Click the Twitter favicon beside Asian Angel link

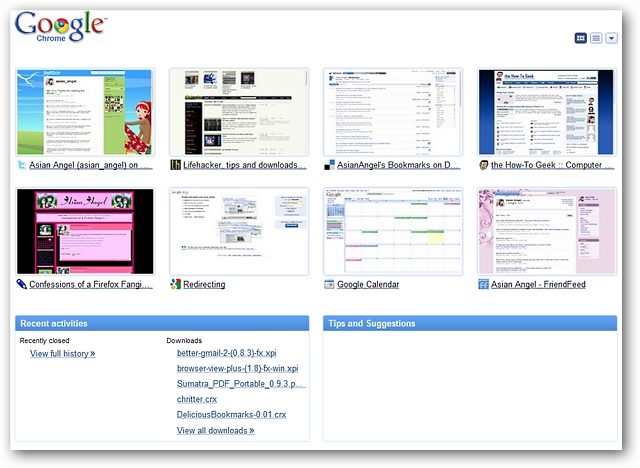point(21,165)
